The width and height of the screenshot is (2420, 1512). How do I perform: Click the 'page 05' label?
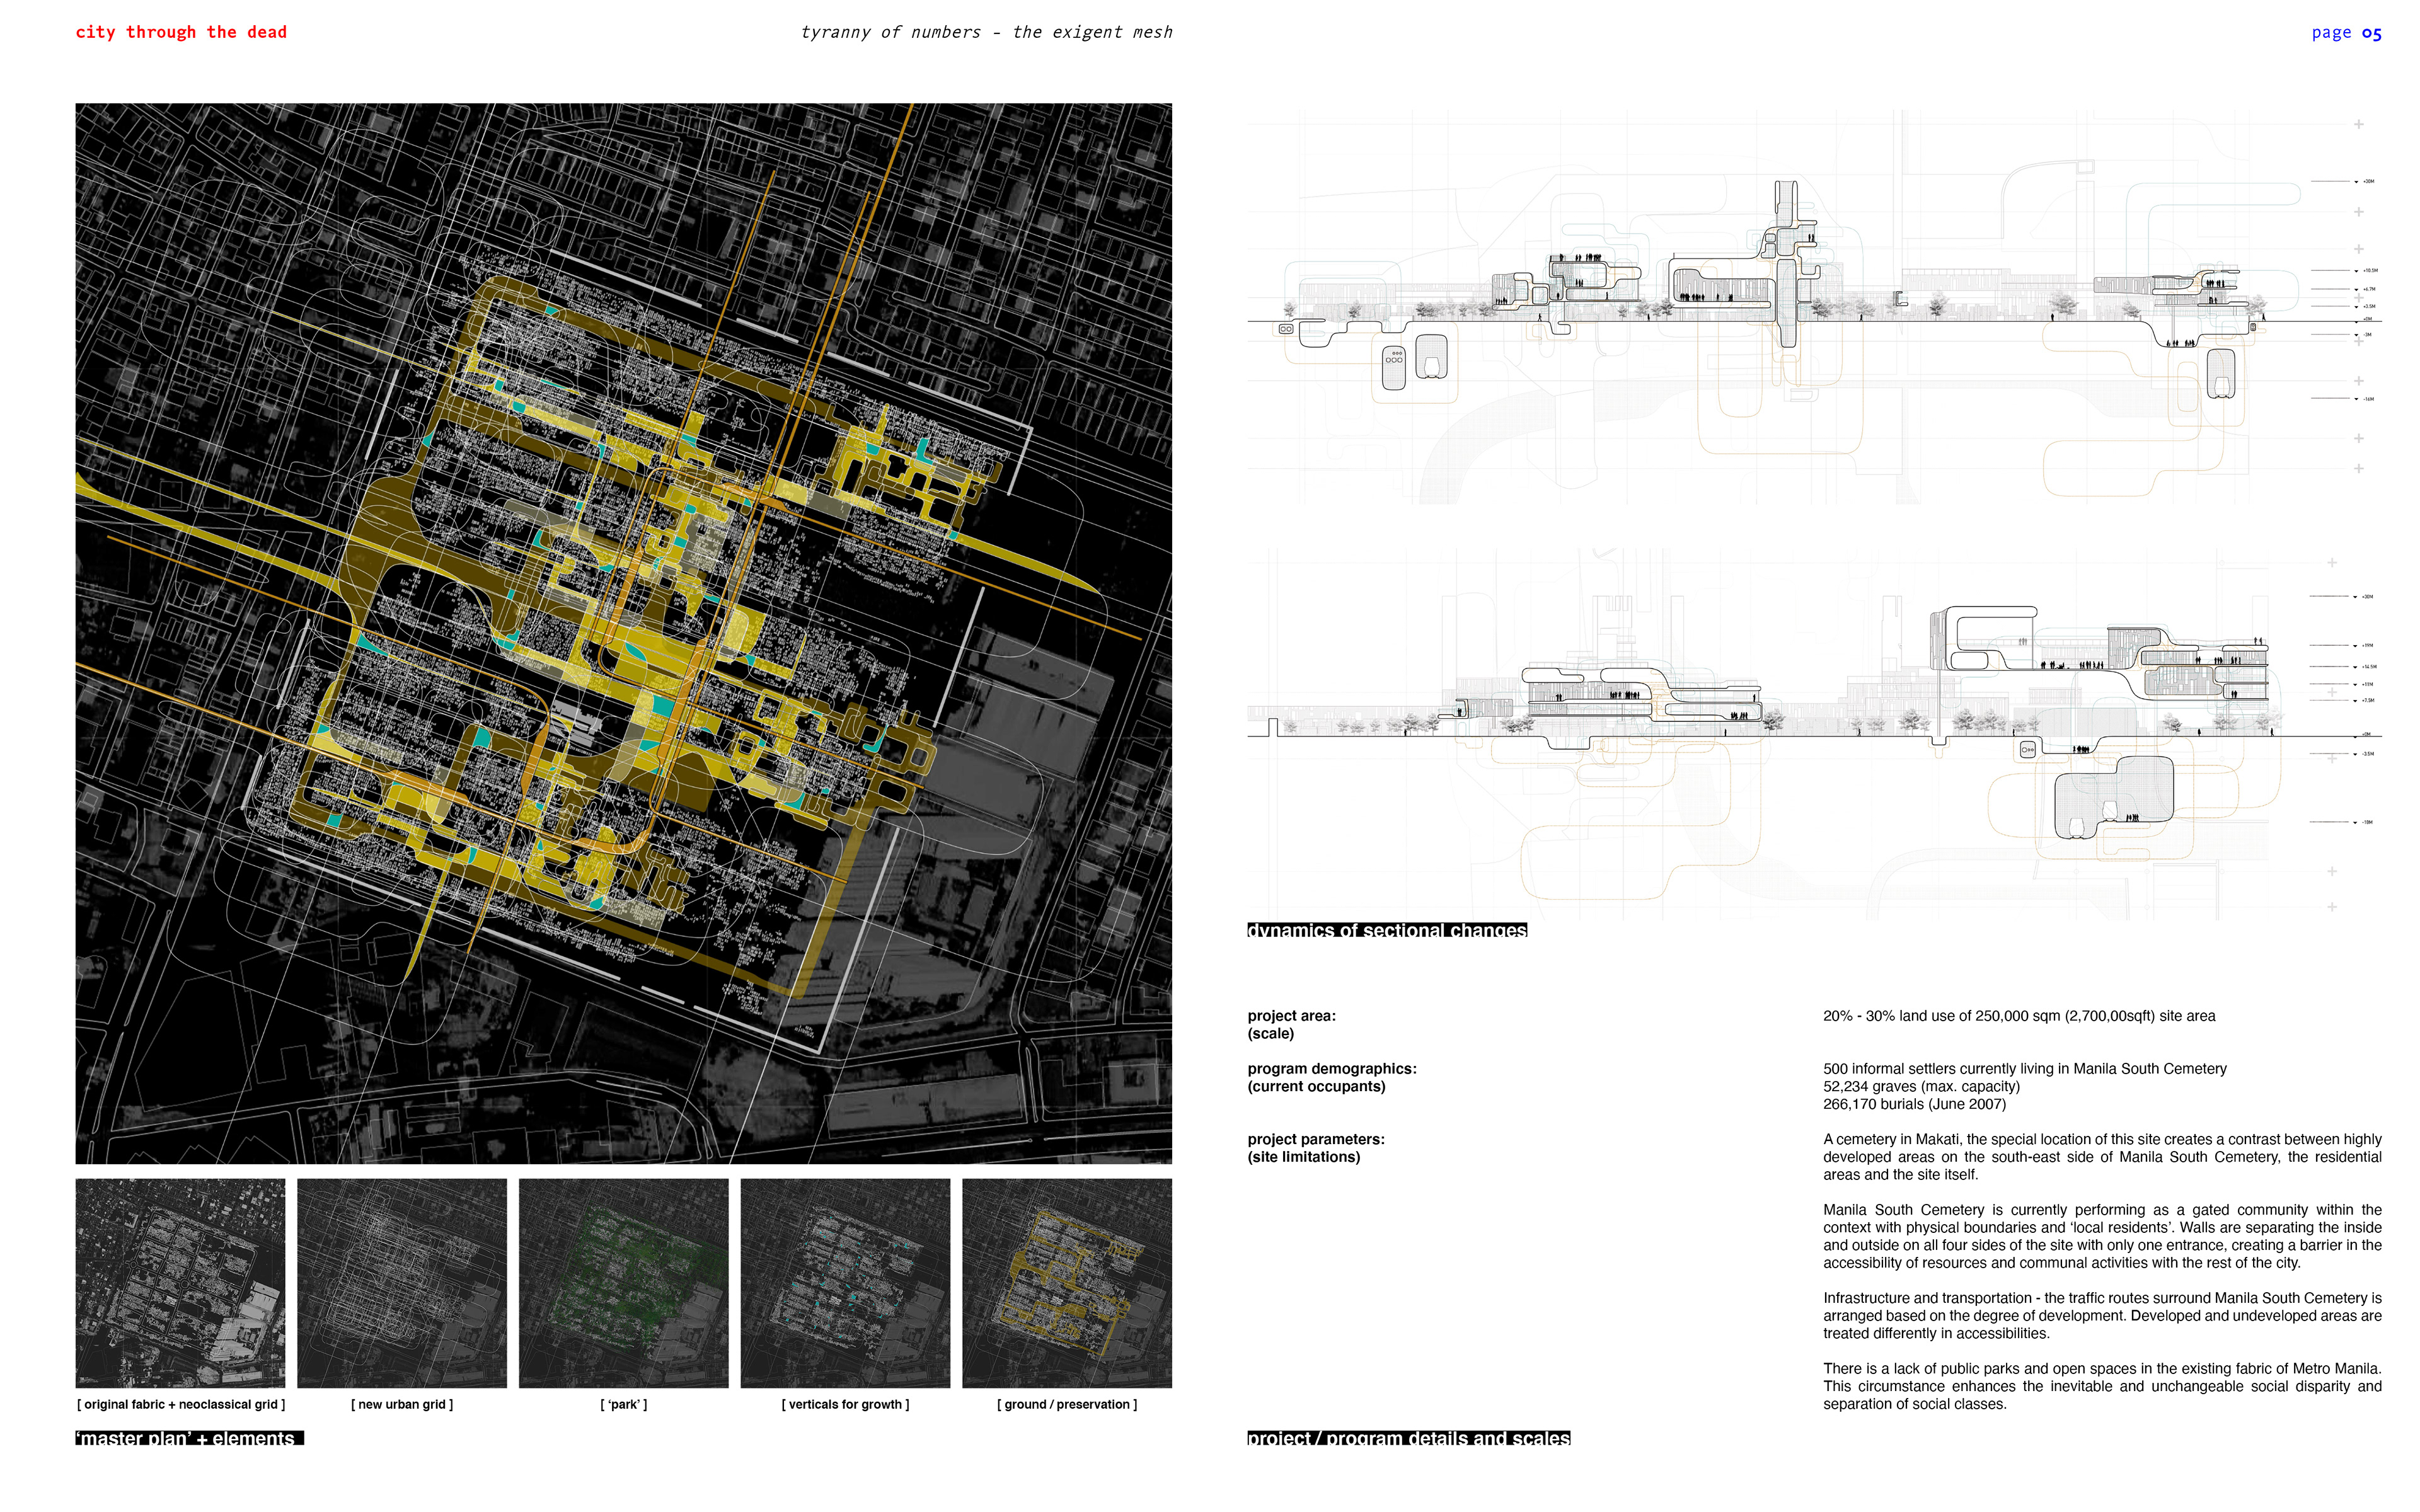2346,33
